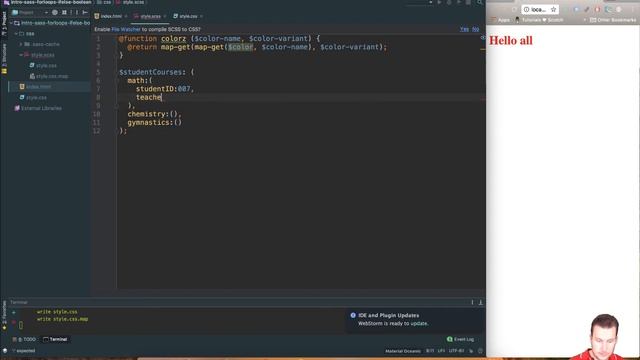The width and height of the screenshot is (640, 360).
Task: Collapse the css folder in the tree
Action: tap(16, 33)
